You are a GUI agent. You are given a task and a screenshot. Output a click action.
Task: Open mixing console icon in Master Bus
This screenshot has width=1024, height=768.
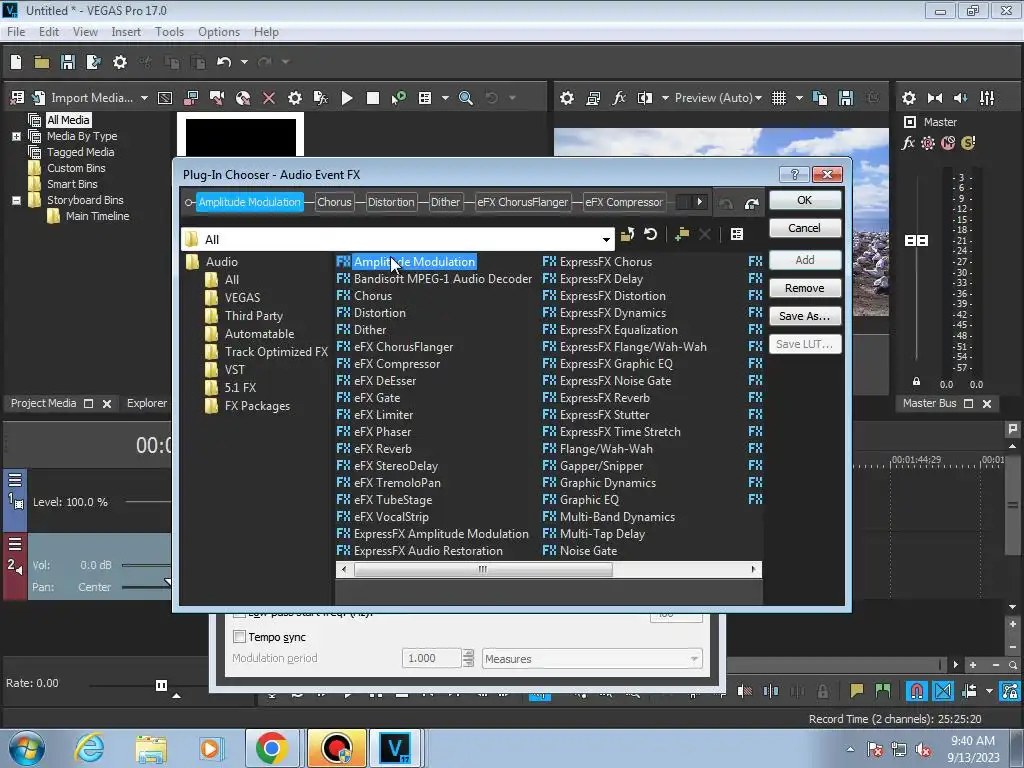click(987, 98)
